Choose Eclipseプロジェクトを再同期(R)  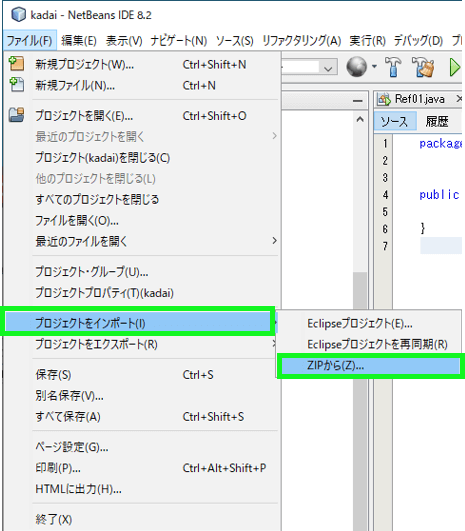tap(369, 344)
